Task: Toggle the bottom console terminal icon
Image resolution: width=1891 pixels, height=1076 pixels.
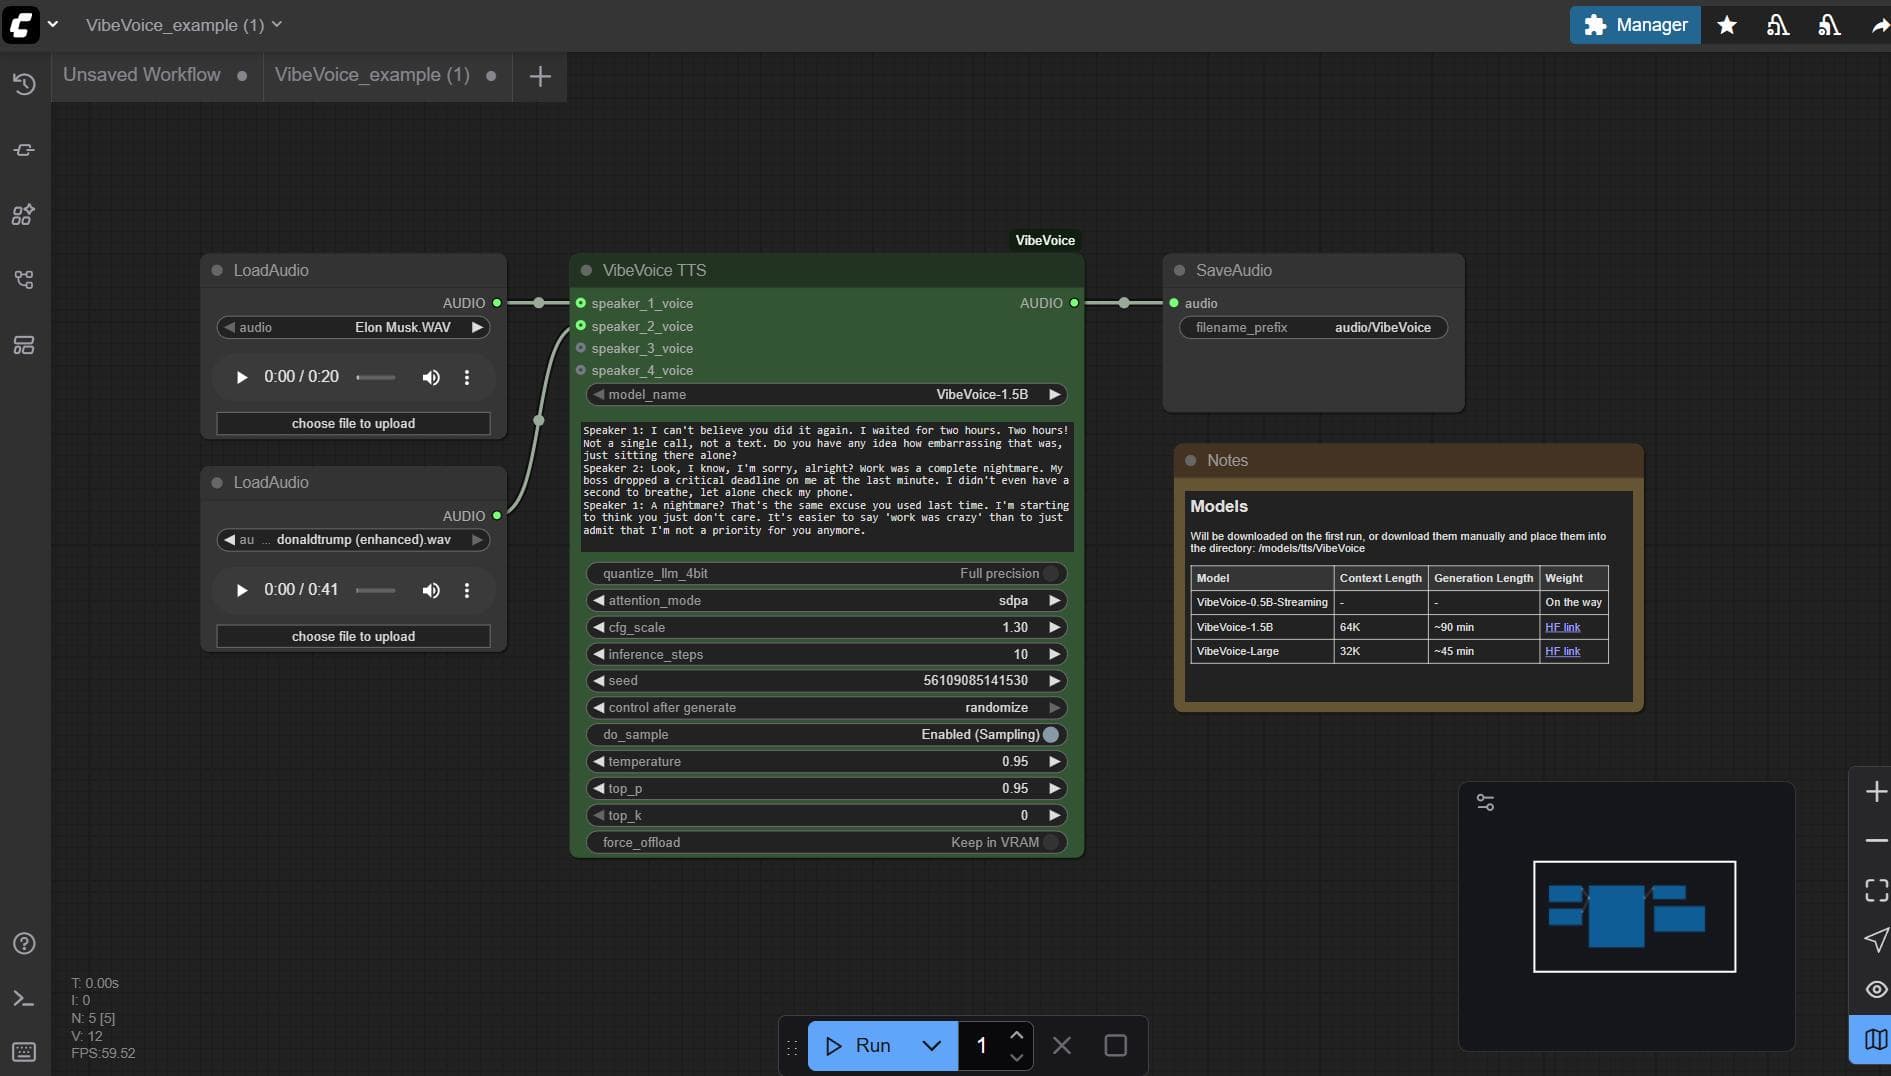Action: (24, 998)
